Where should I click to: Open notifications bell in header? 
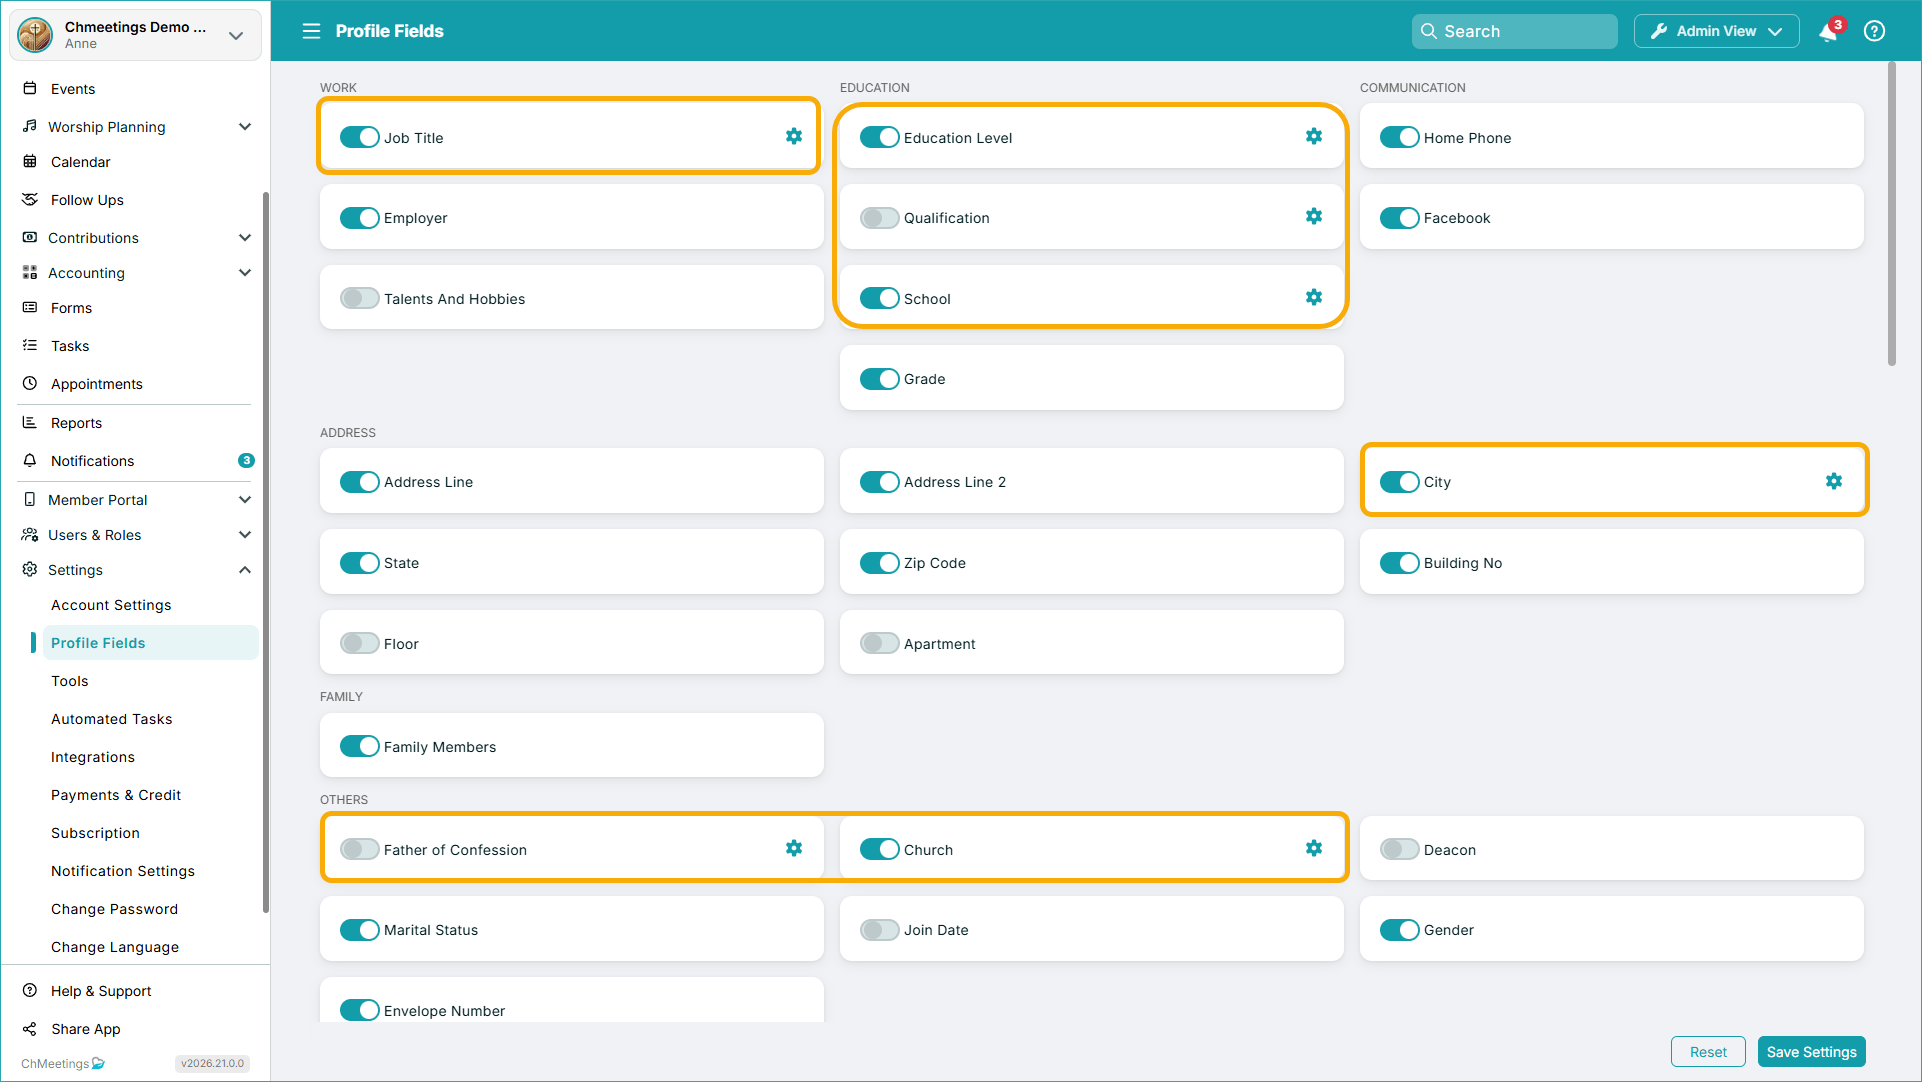(1829, 31)
